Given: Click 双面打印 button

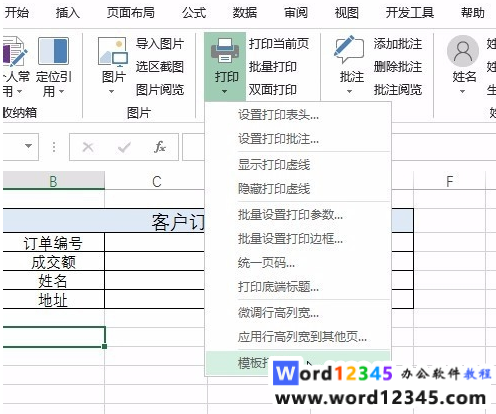Looking at the screenshot, I should point(273,89).
